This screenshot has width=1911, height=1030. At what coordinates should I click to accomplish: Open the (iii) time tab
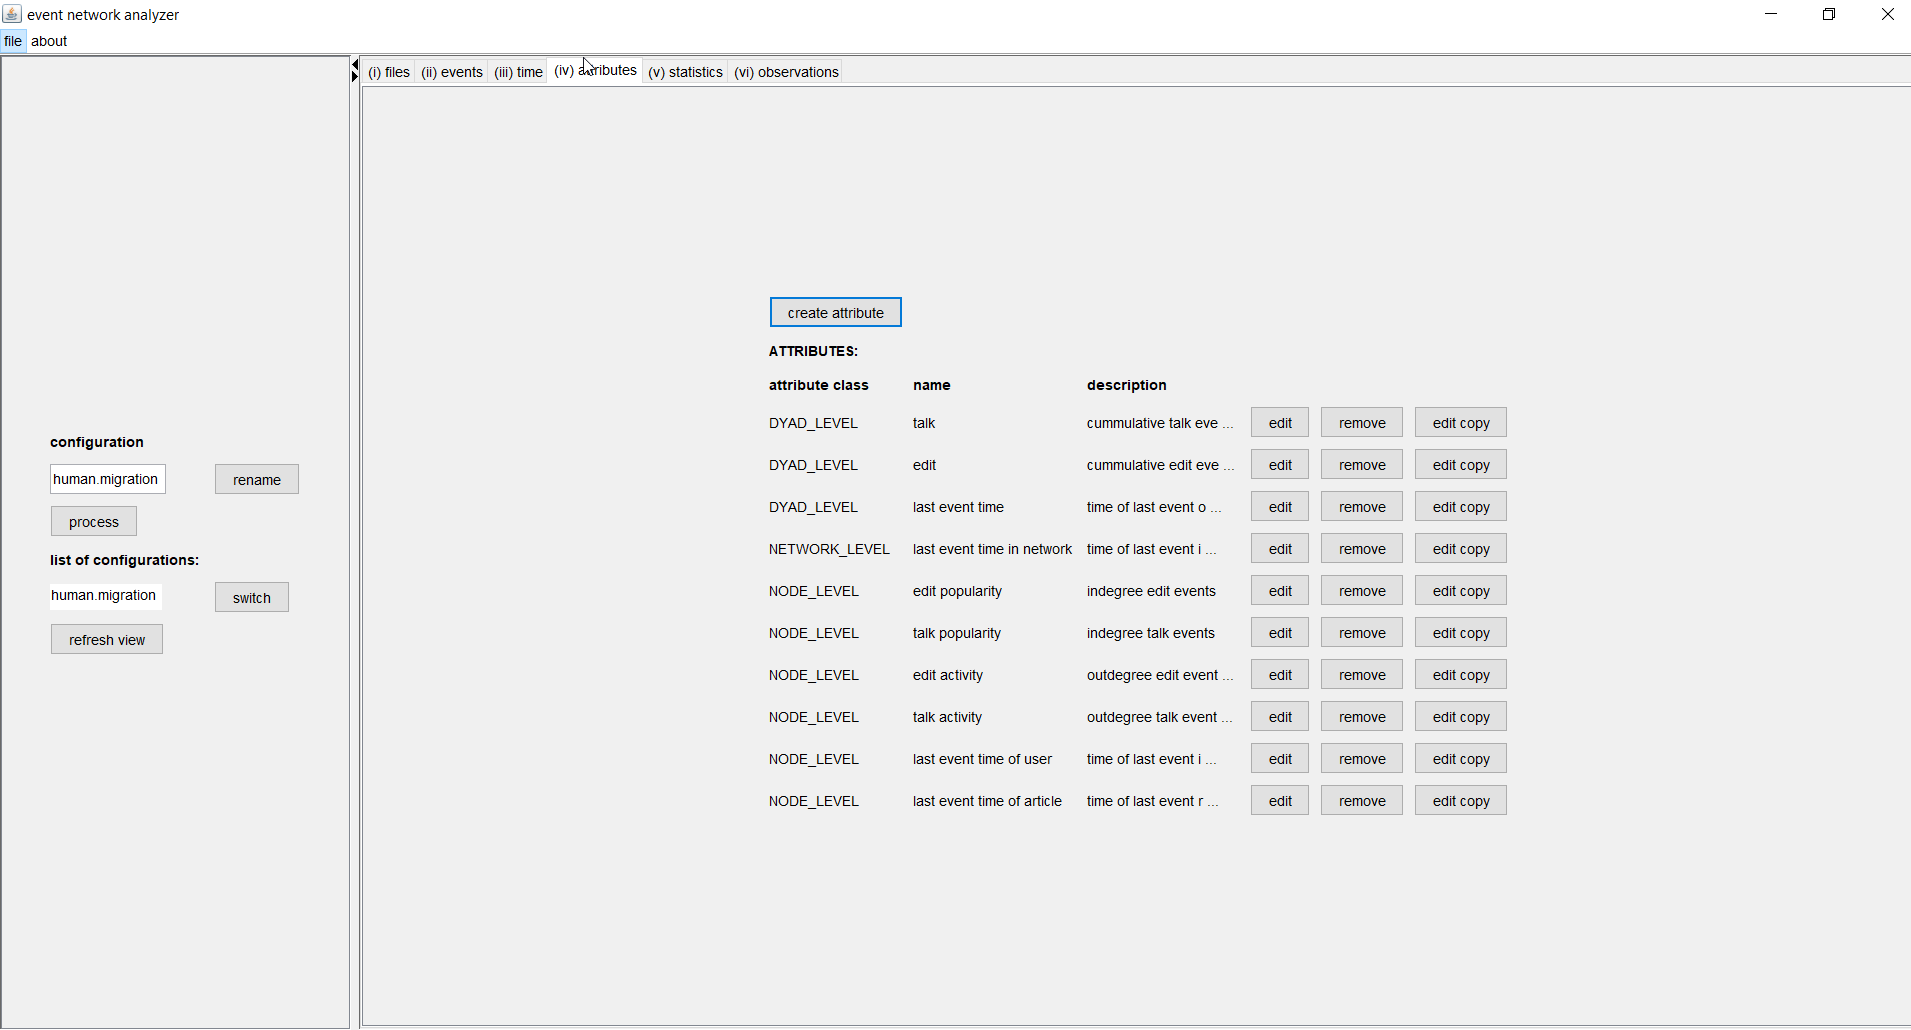pos(518,72)
